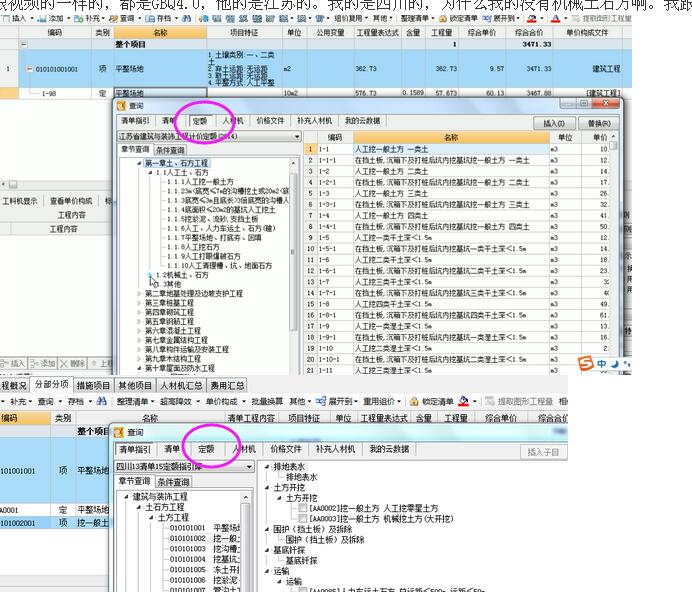Click the 存档 icon in the upper toolbar

pyautogui.click(x=150, y=19)
